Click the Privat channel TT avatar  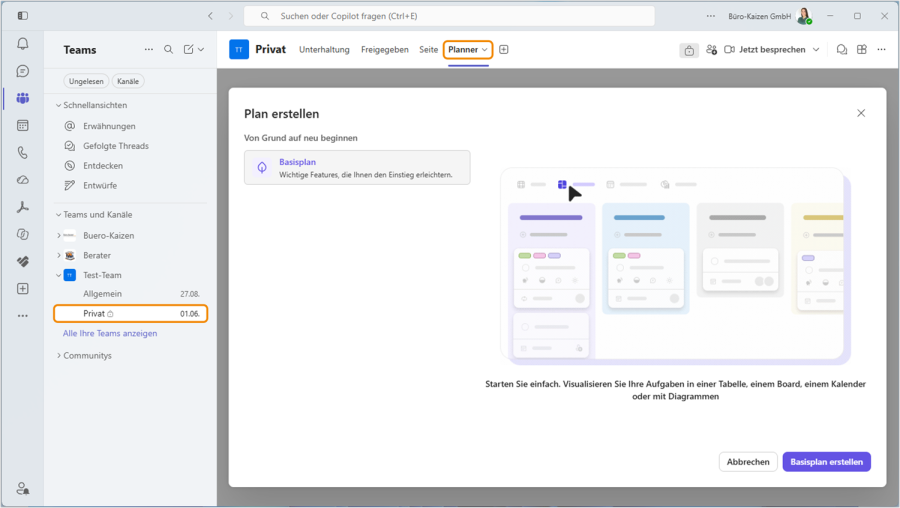click(239, 49)
